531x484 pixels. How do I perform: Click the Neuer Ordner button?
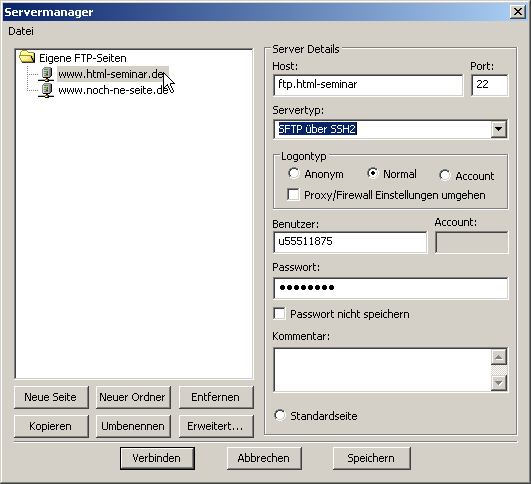(133, 397)
